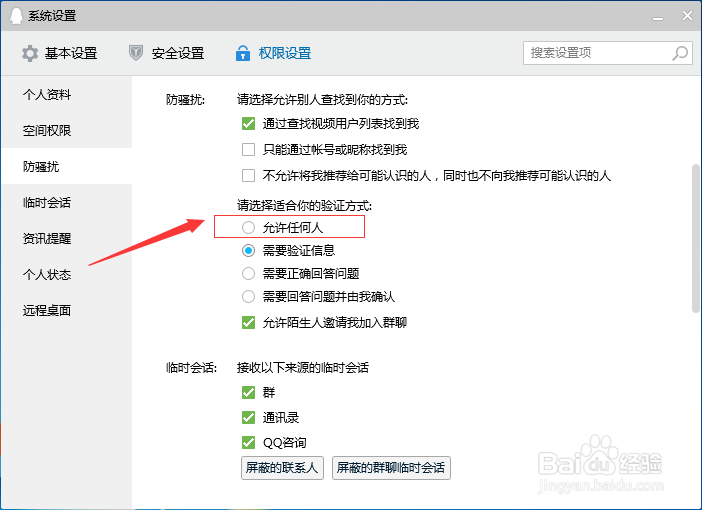
Task: Go to 空间权限 section
Action: (x=67, y=130)
